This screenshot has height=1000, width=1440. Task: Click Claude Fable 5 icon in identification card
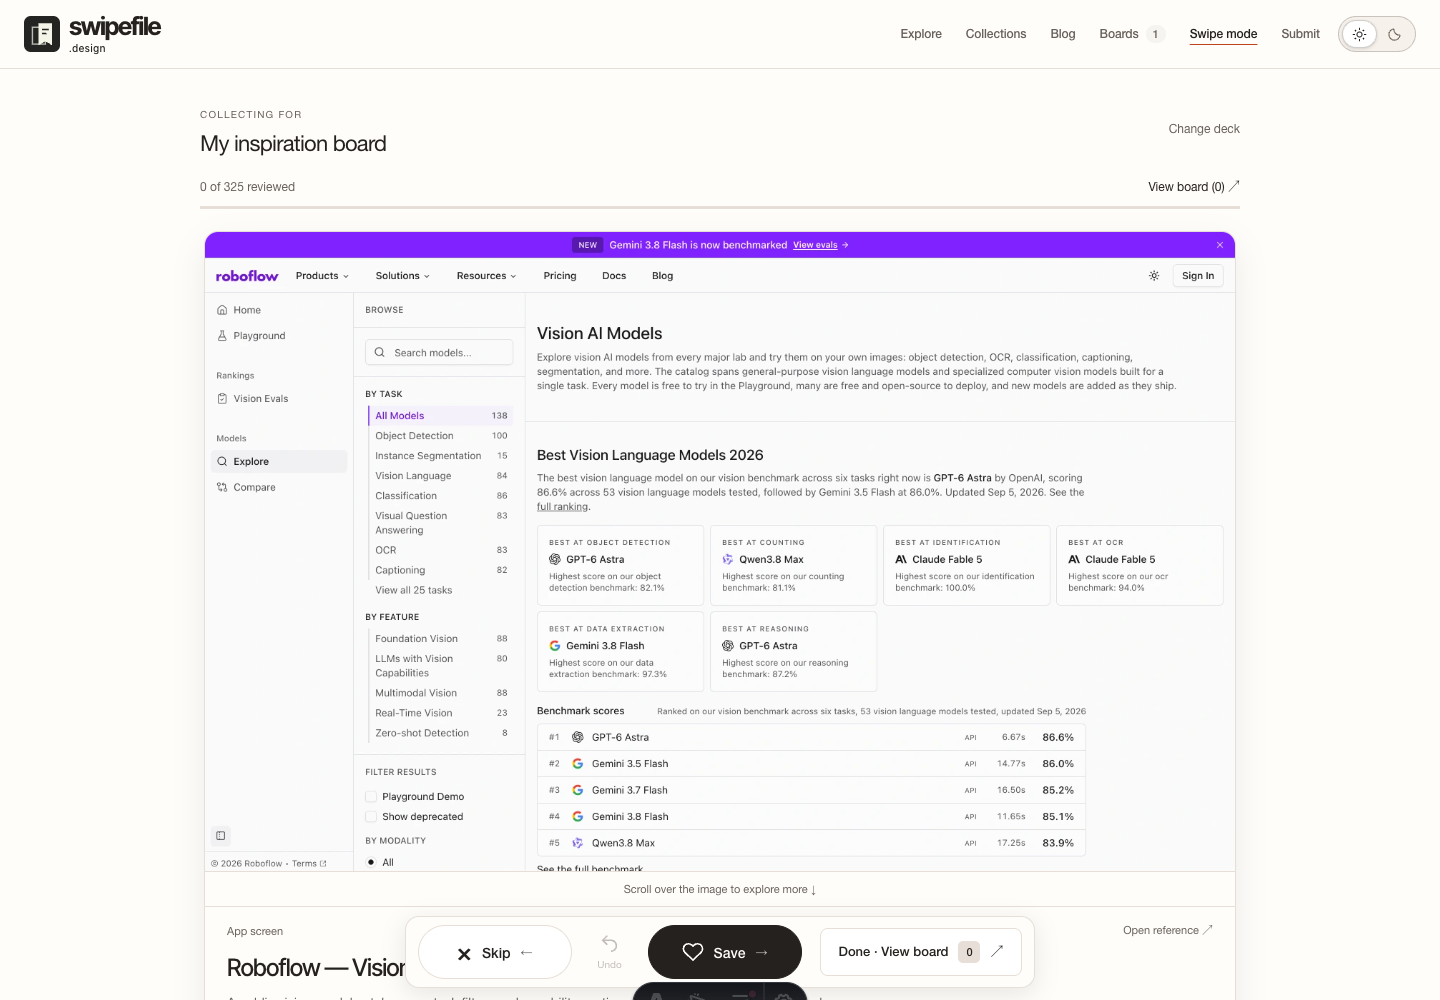(x=901, y=560)
